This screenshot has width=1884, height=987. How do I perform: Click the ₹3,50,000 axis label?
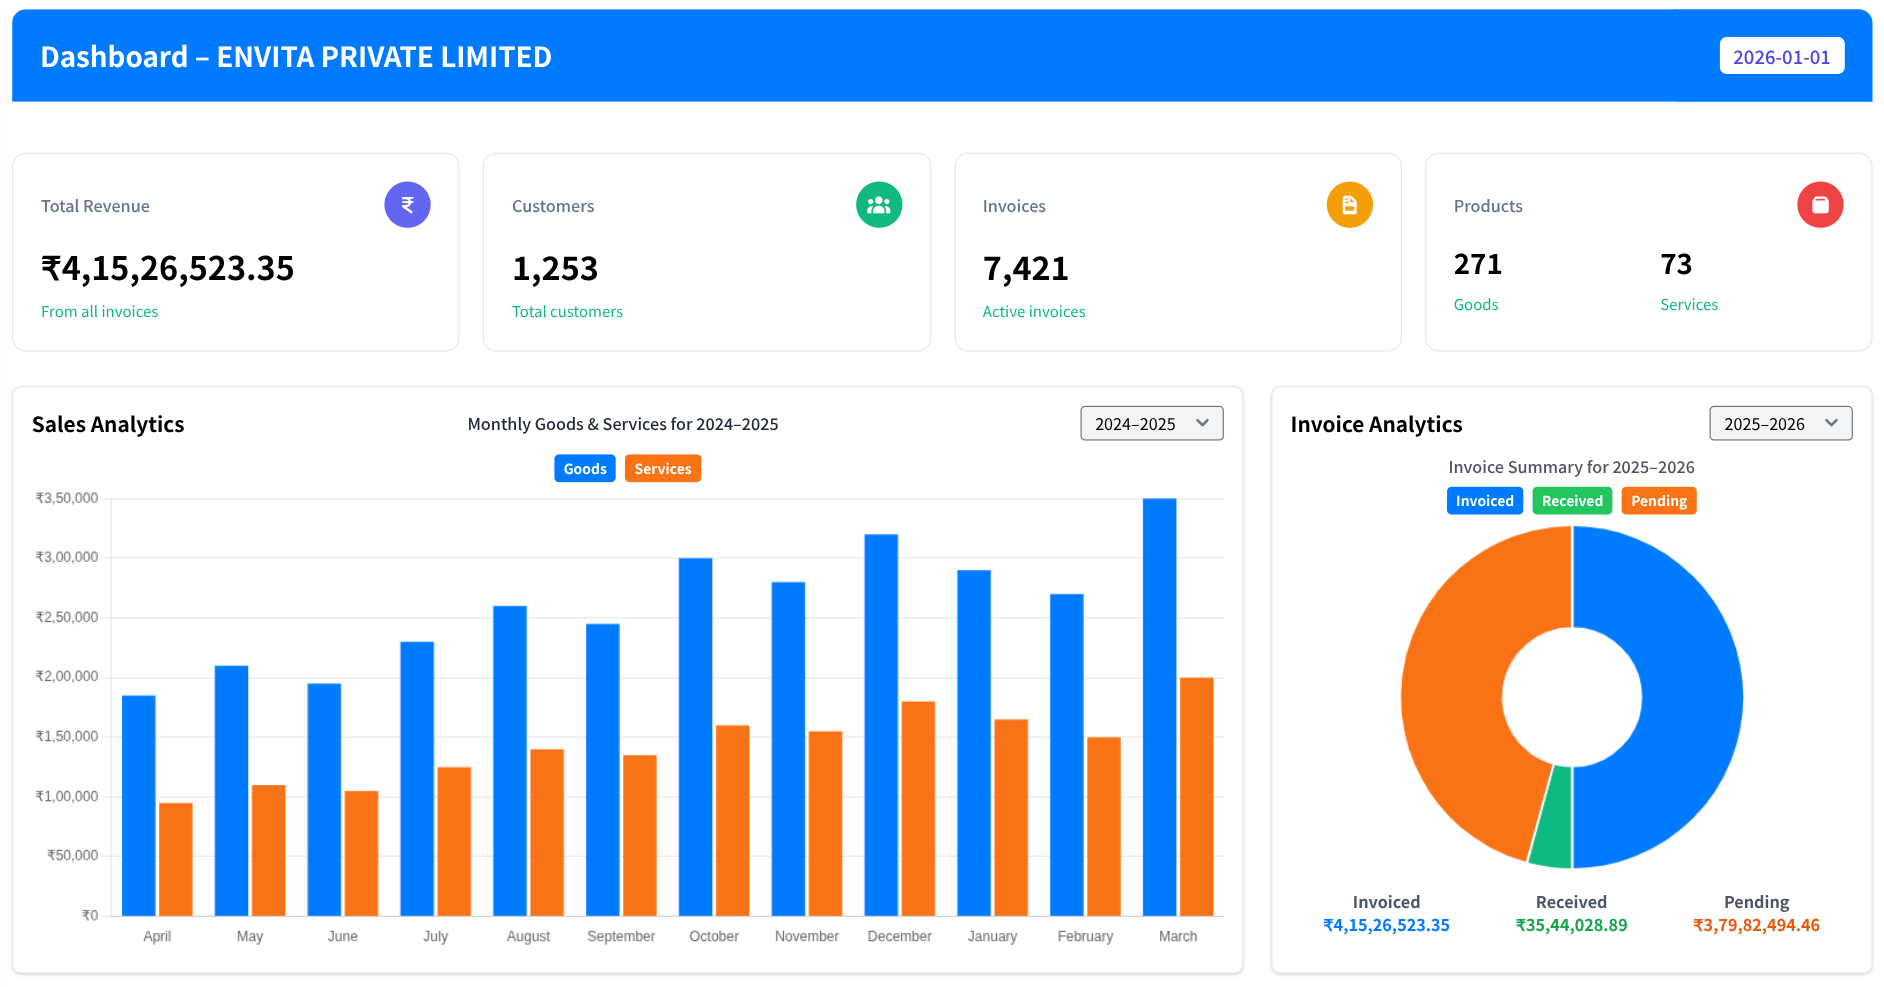coord(67,498)
